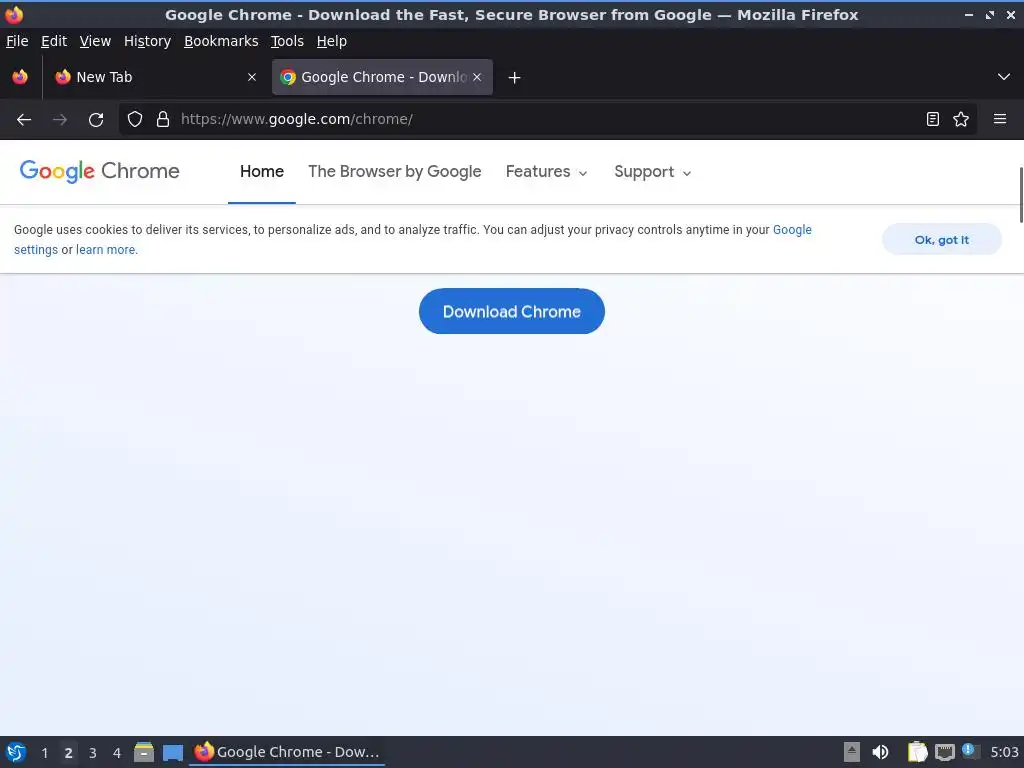This screenshot has width=1024, height=768.
Task: Select the Google Chrome - Download tab
Action: coord(382,77)
